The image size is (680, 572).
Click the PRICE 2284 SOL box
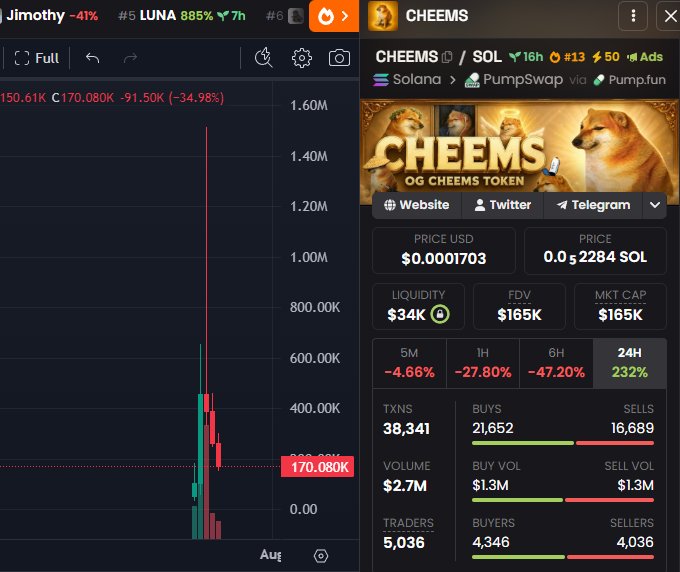595,250
